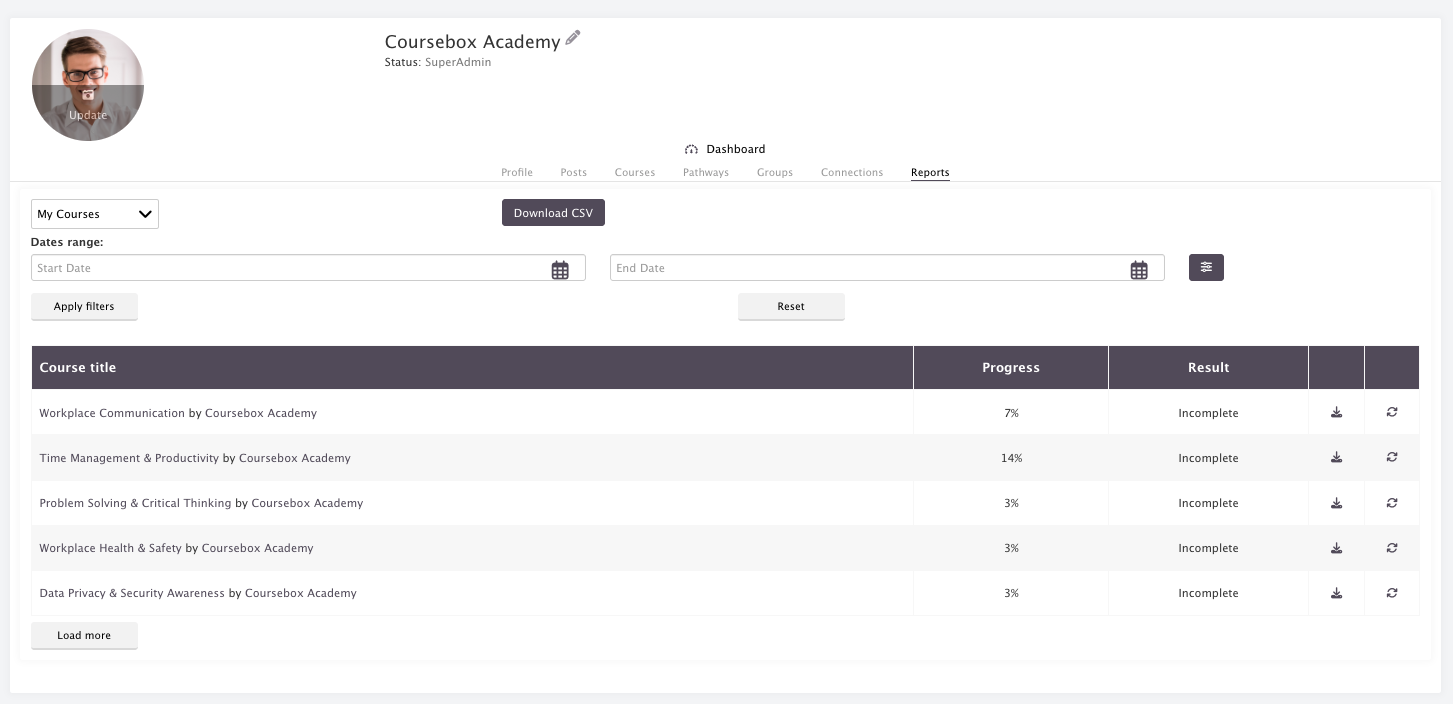Download report for Data Privacy & Security Awareness

click(1336, 593)
